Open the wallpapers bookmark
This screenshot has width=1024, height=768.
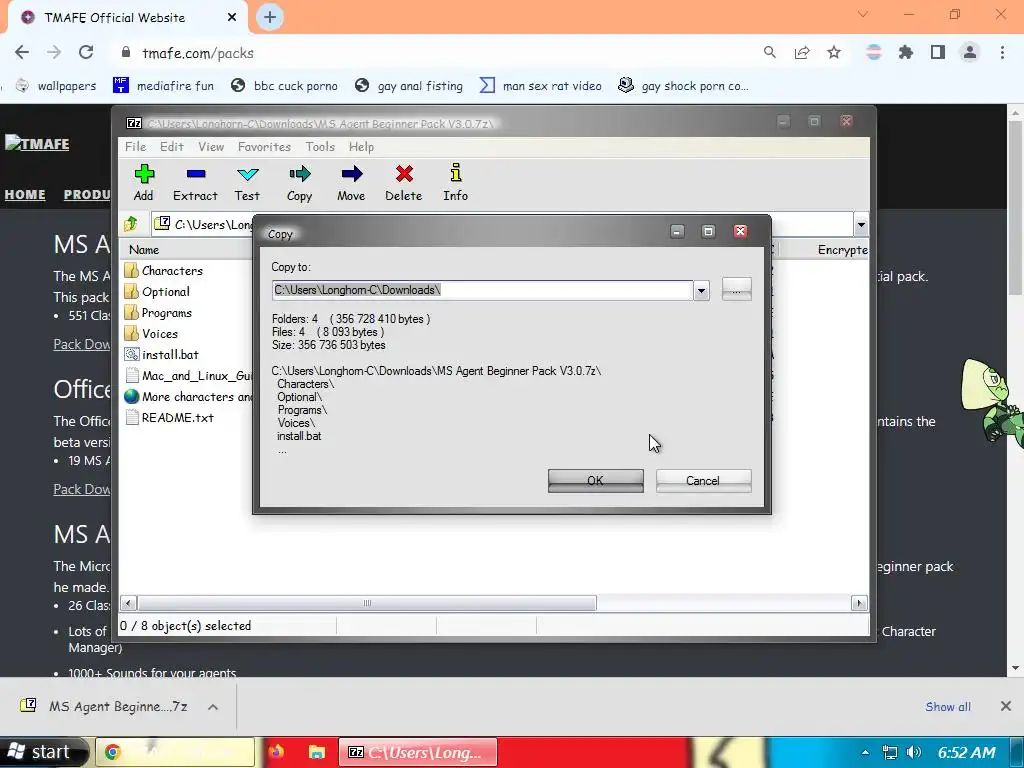tap(56, 86)
